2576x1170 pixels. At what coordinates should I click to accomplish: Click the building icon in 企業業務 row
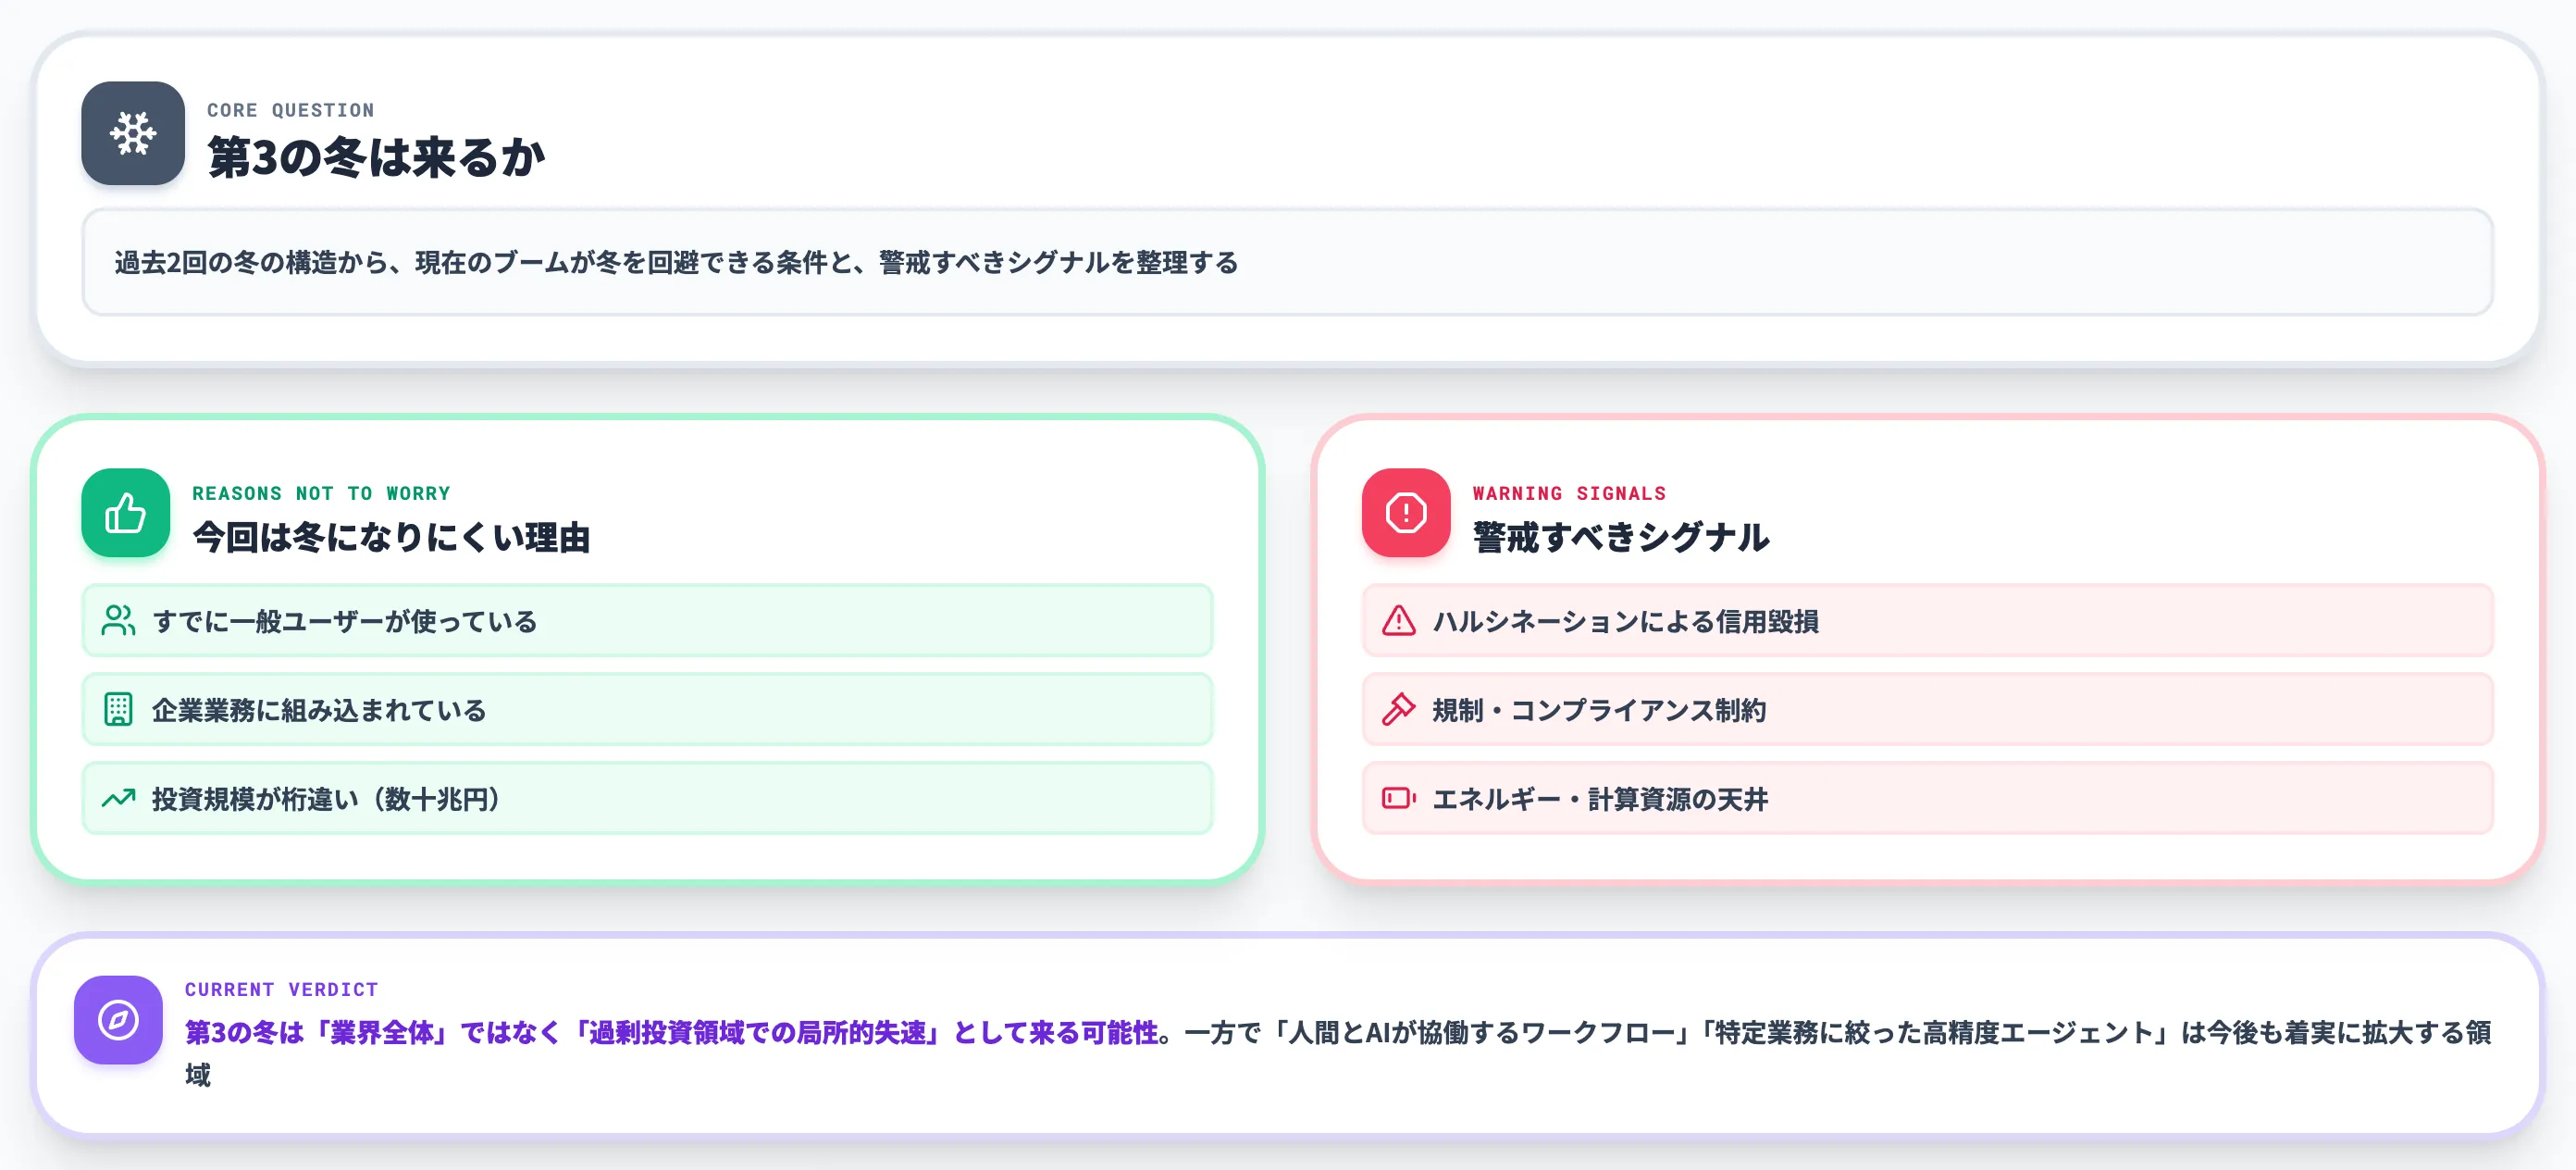click(x=118, y=710)
